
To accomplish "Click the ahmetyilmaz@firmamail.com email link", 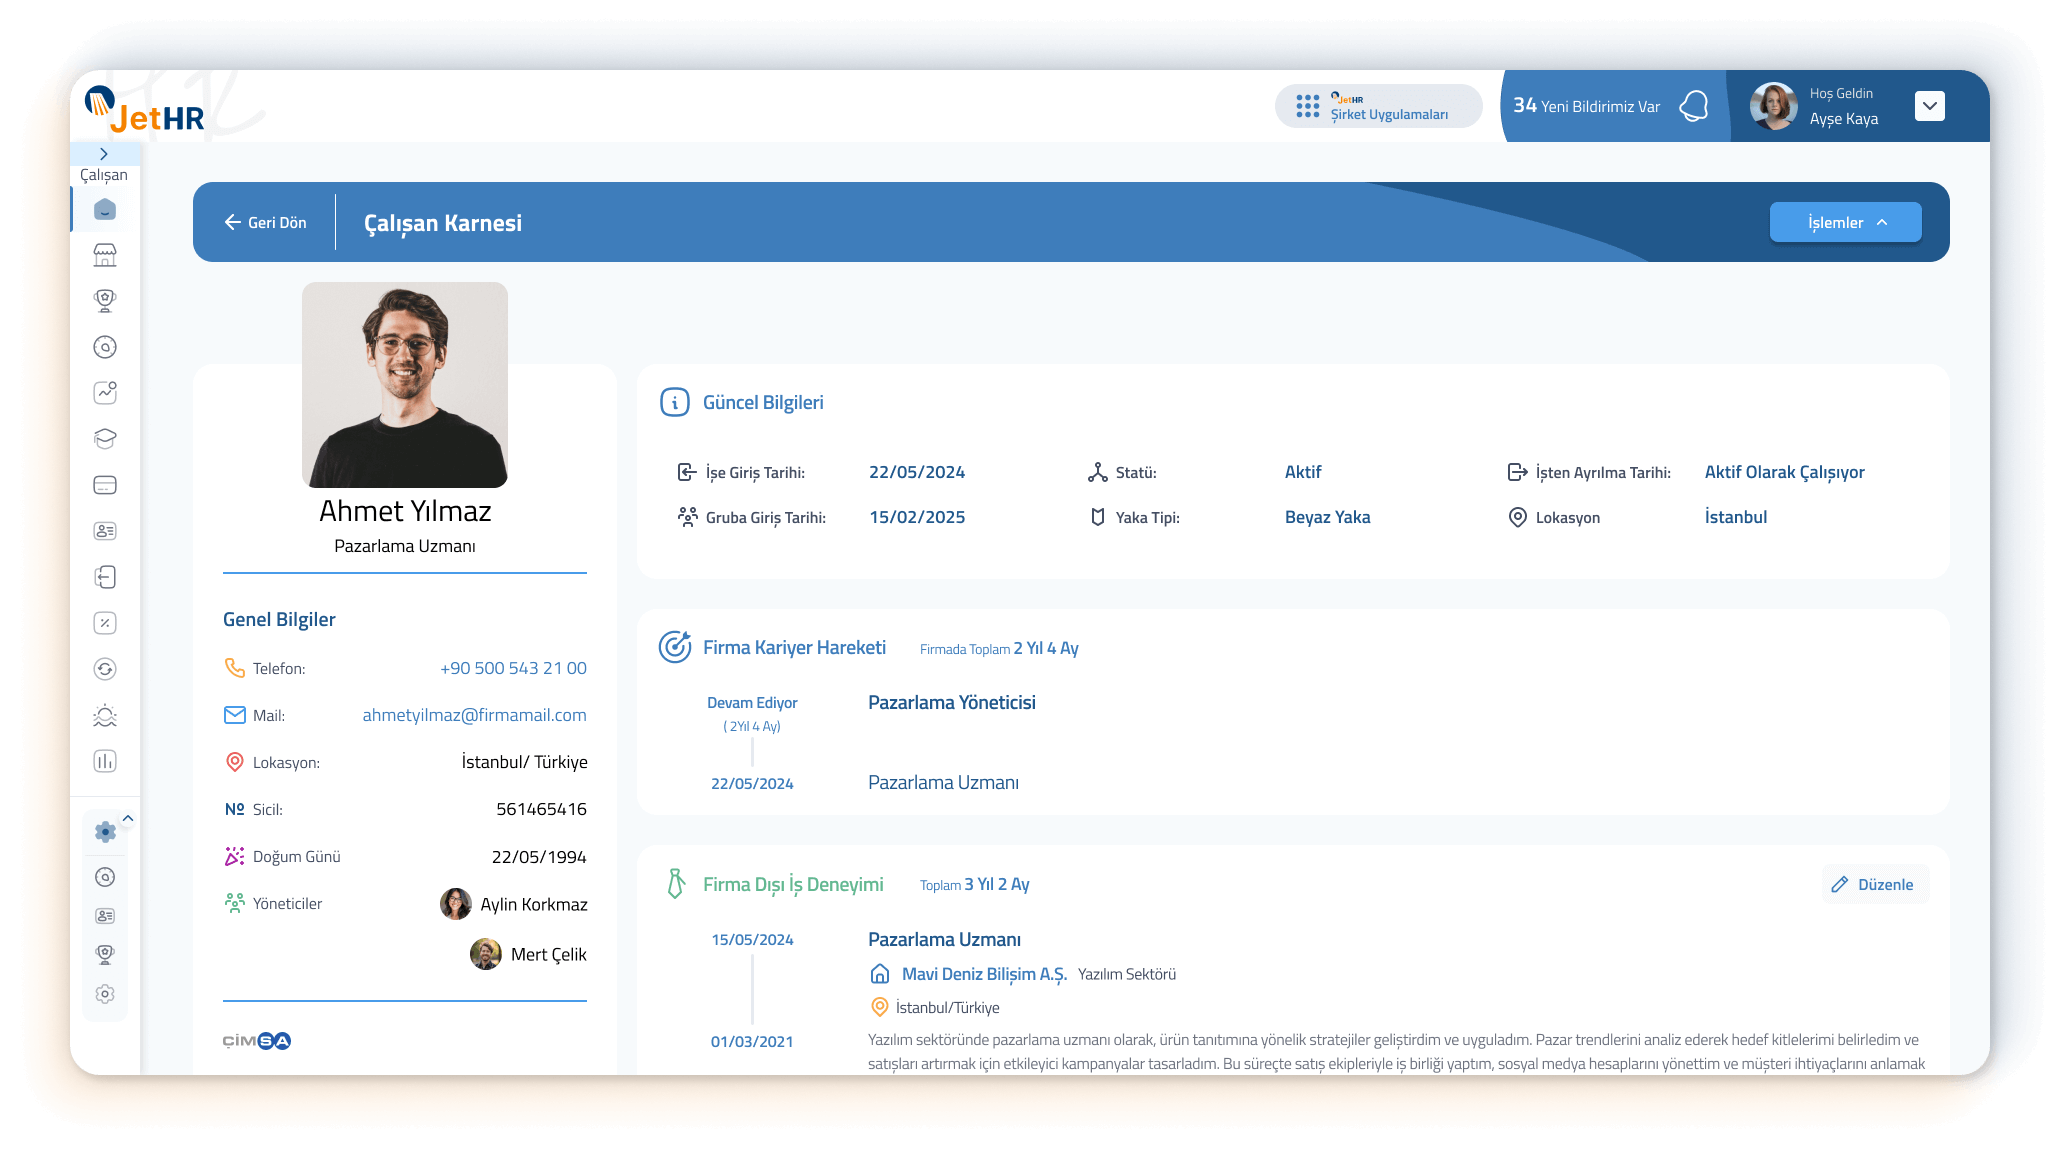I will point(474,715).
